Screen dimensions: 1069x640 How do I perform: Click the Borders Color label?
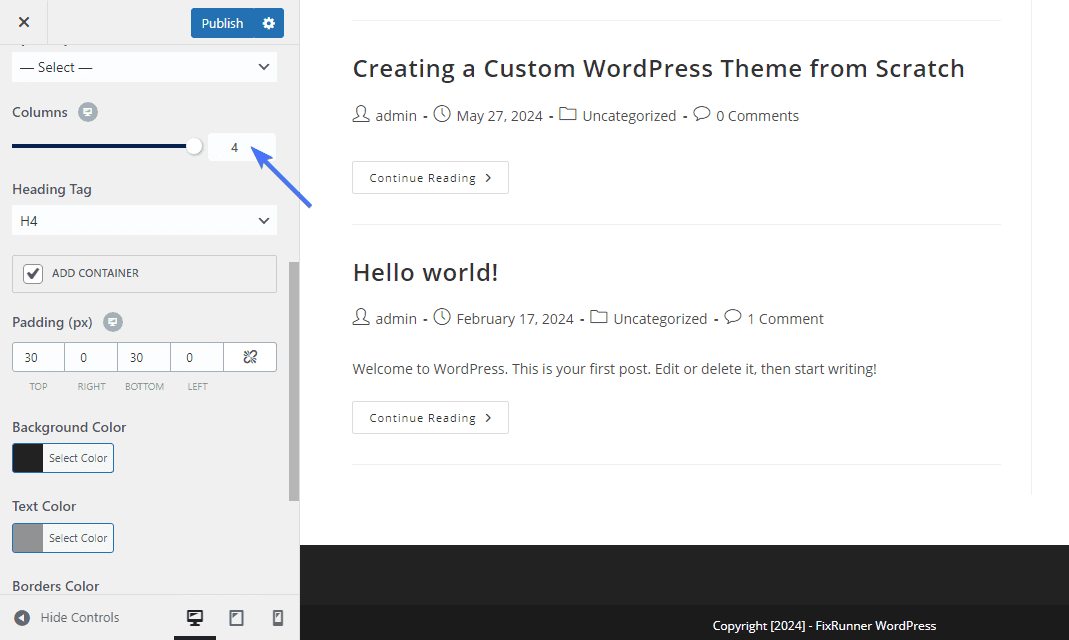pos(56,586)
